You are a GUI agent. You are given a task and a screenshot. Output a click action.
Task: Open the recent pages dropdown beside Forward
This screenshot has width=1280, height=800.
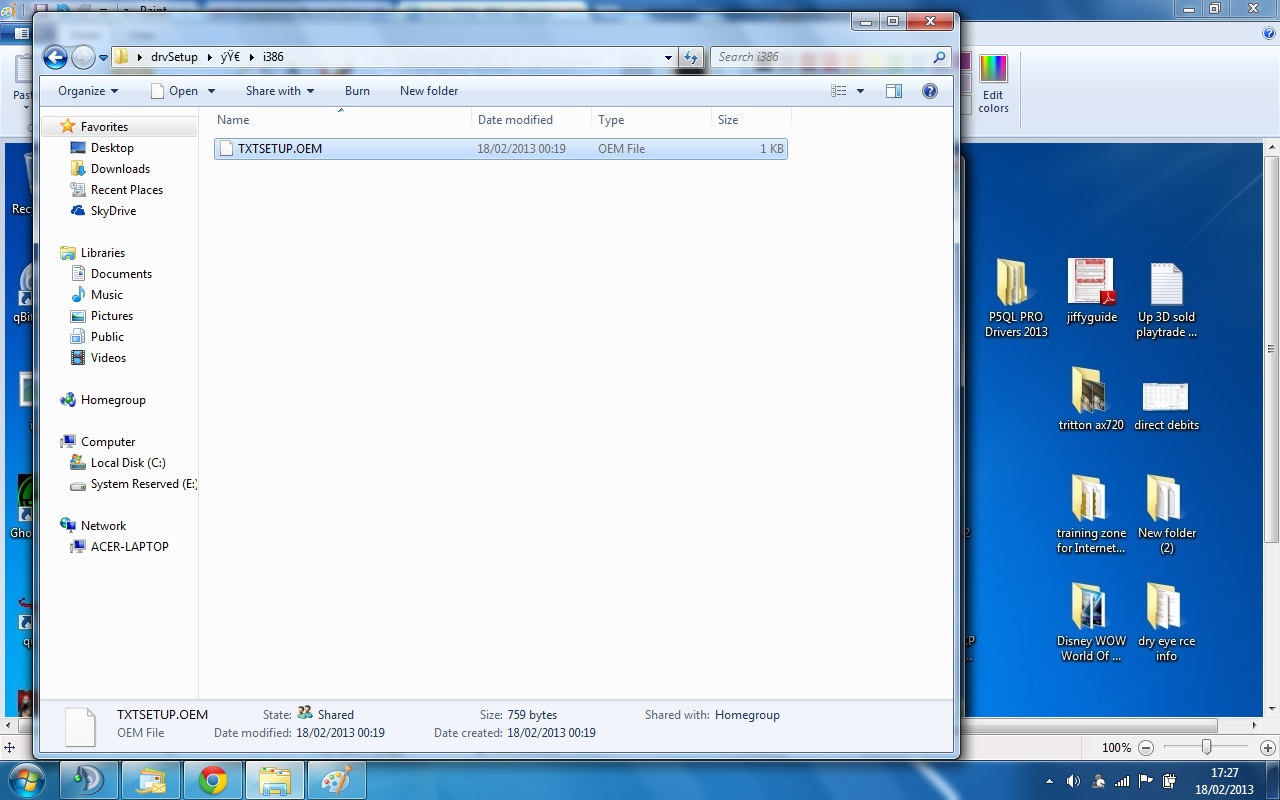pos(103,58)
